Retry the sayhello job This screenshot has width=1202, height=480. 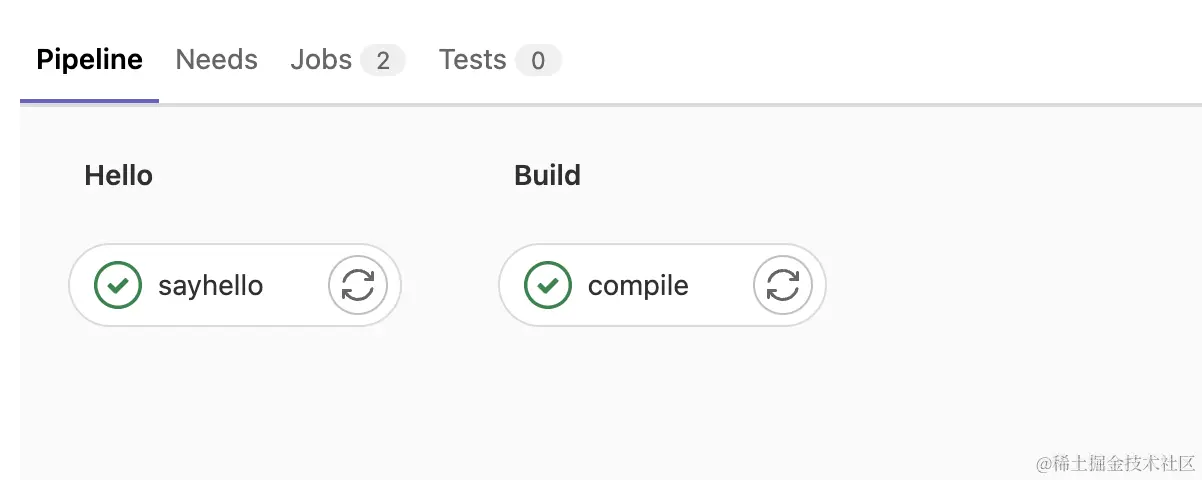pos(358,285)
